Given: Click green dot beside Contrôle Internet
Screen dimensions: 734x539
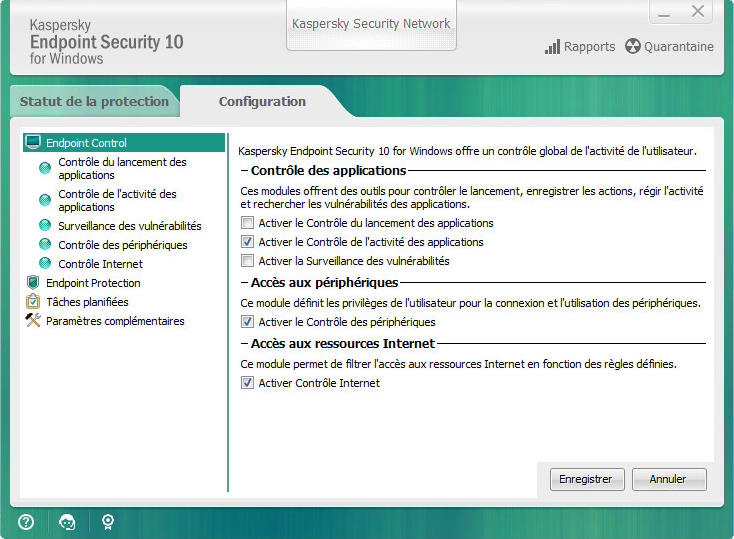Looking at the screenshot, I should [45, 263].
